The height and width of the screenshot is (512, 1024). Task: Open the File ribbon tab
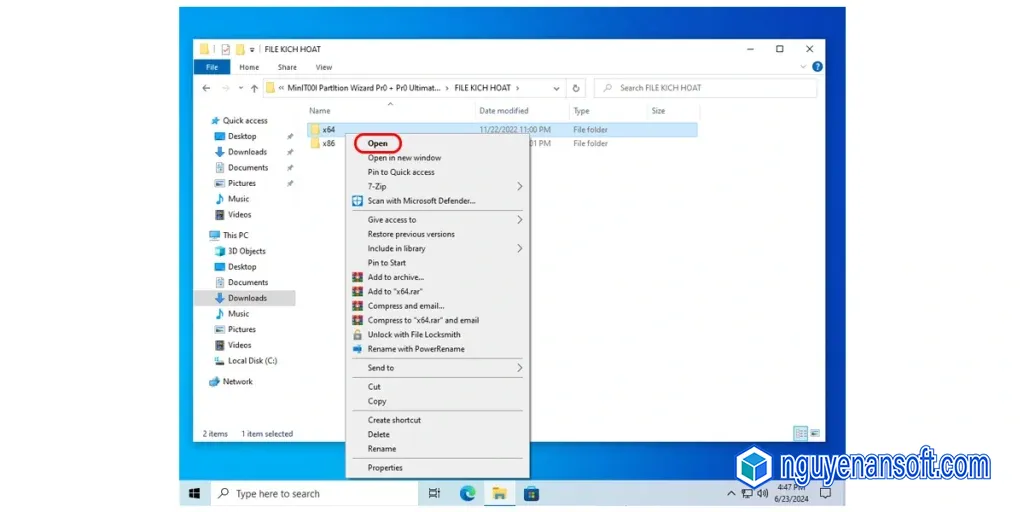click(x=212, y=67)
